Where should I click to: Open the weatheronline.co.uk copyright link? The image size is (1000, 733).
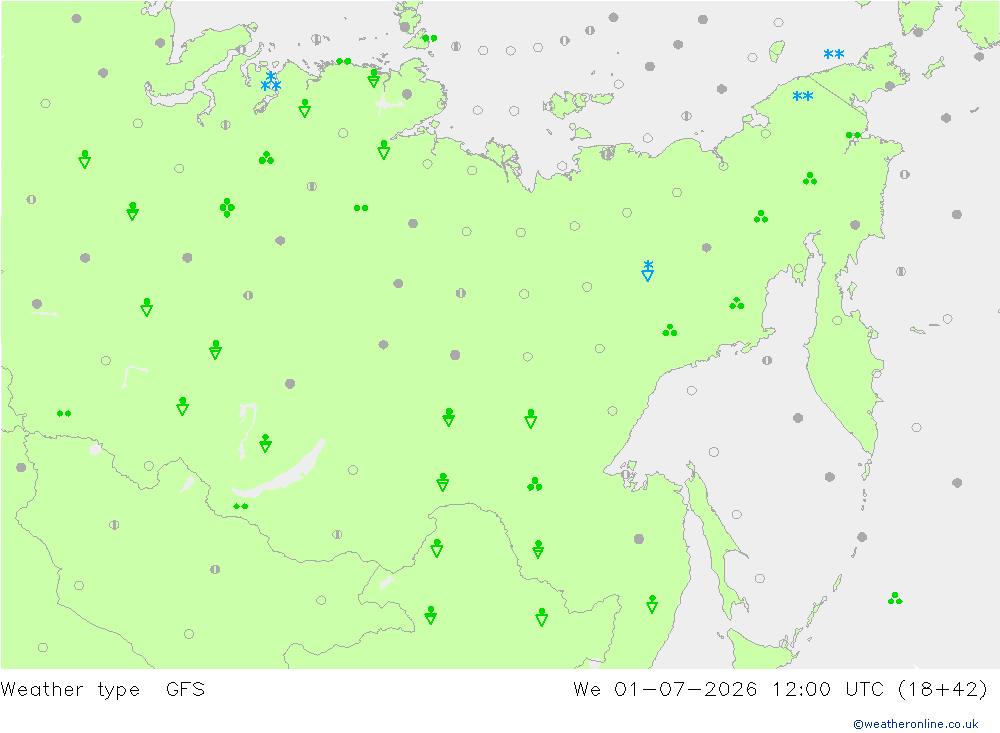pos(916,724)
